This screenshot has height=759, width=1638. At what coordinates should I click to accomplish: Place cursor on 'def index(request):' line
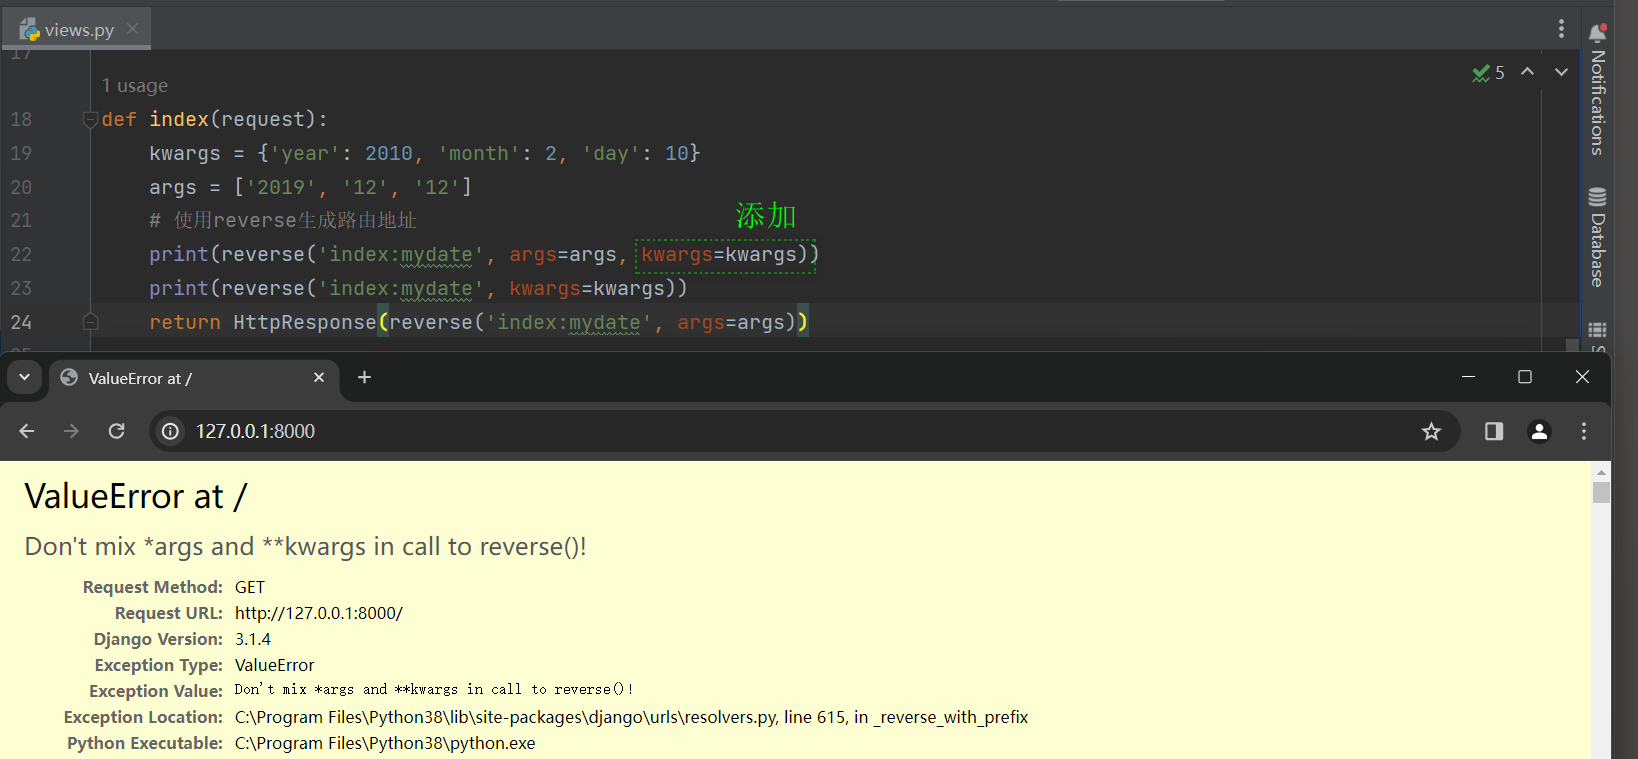(215, 119)
